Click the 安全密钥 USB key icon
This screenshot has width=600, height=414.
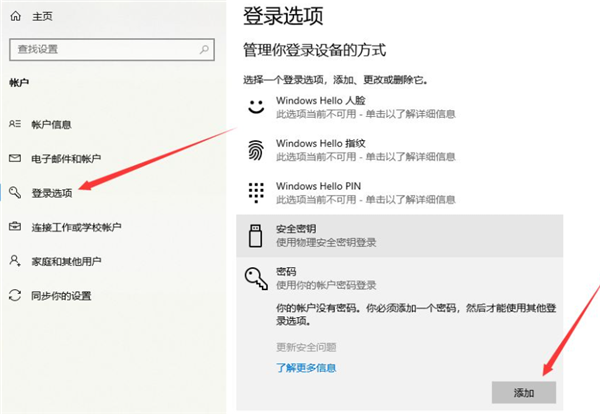point(254,235)
